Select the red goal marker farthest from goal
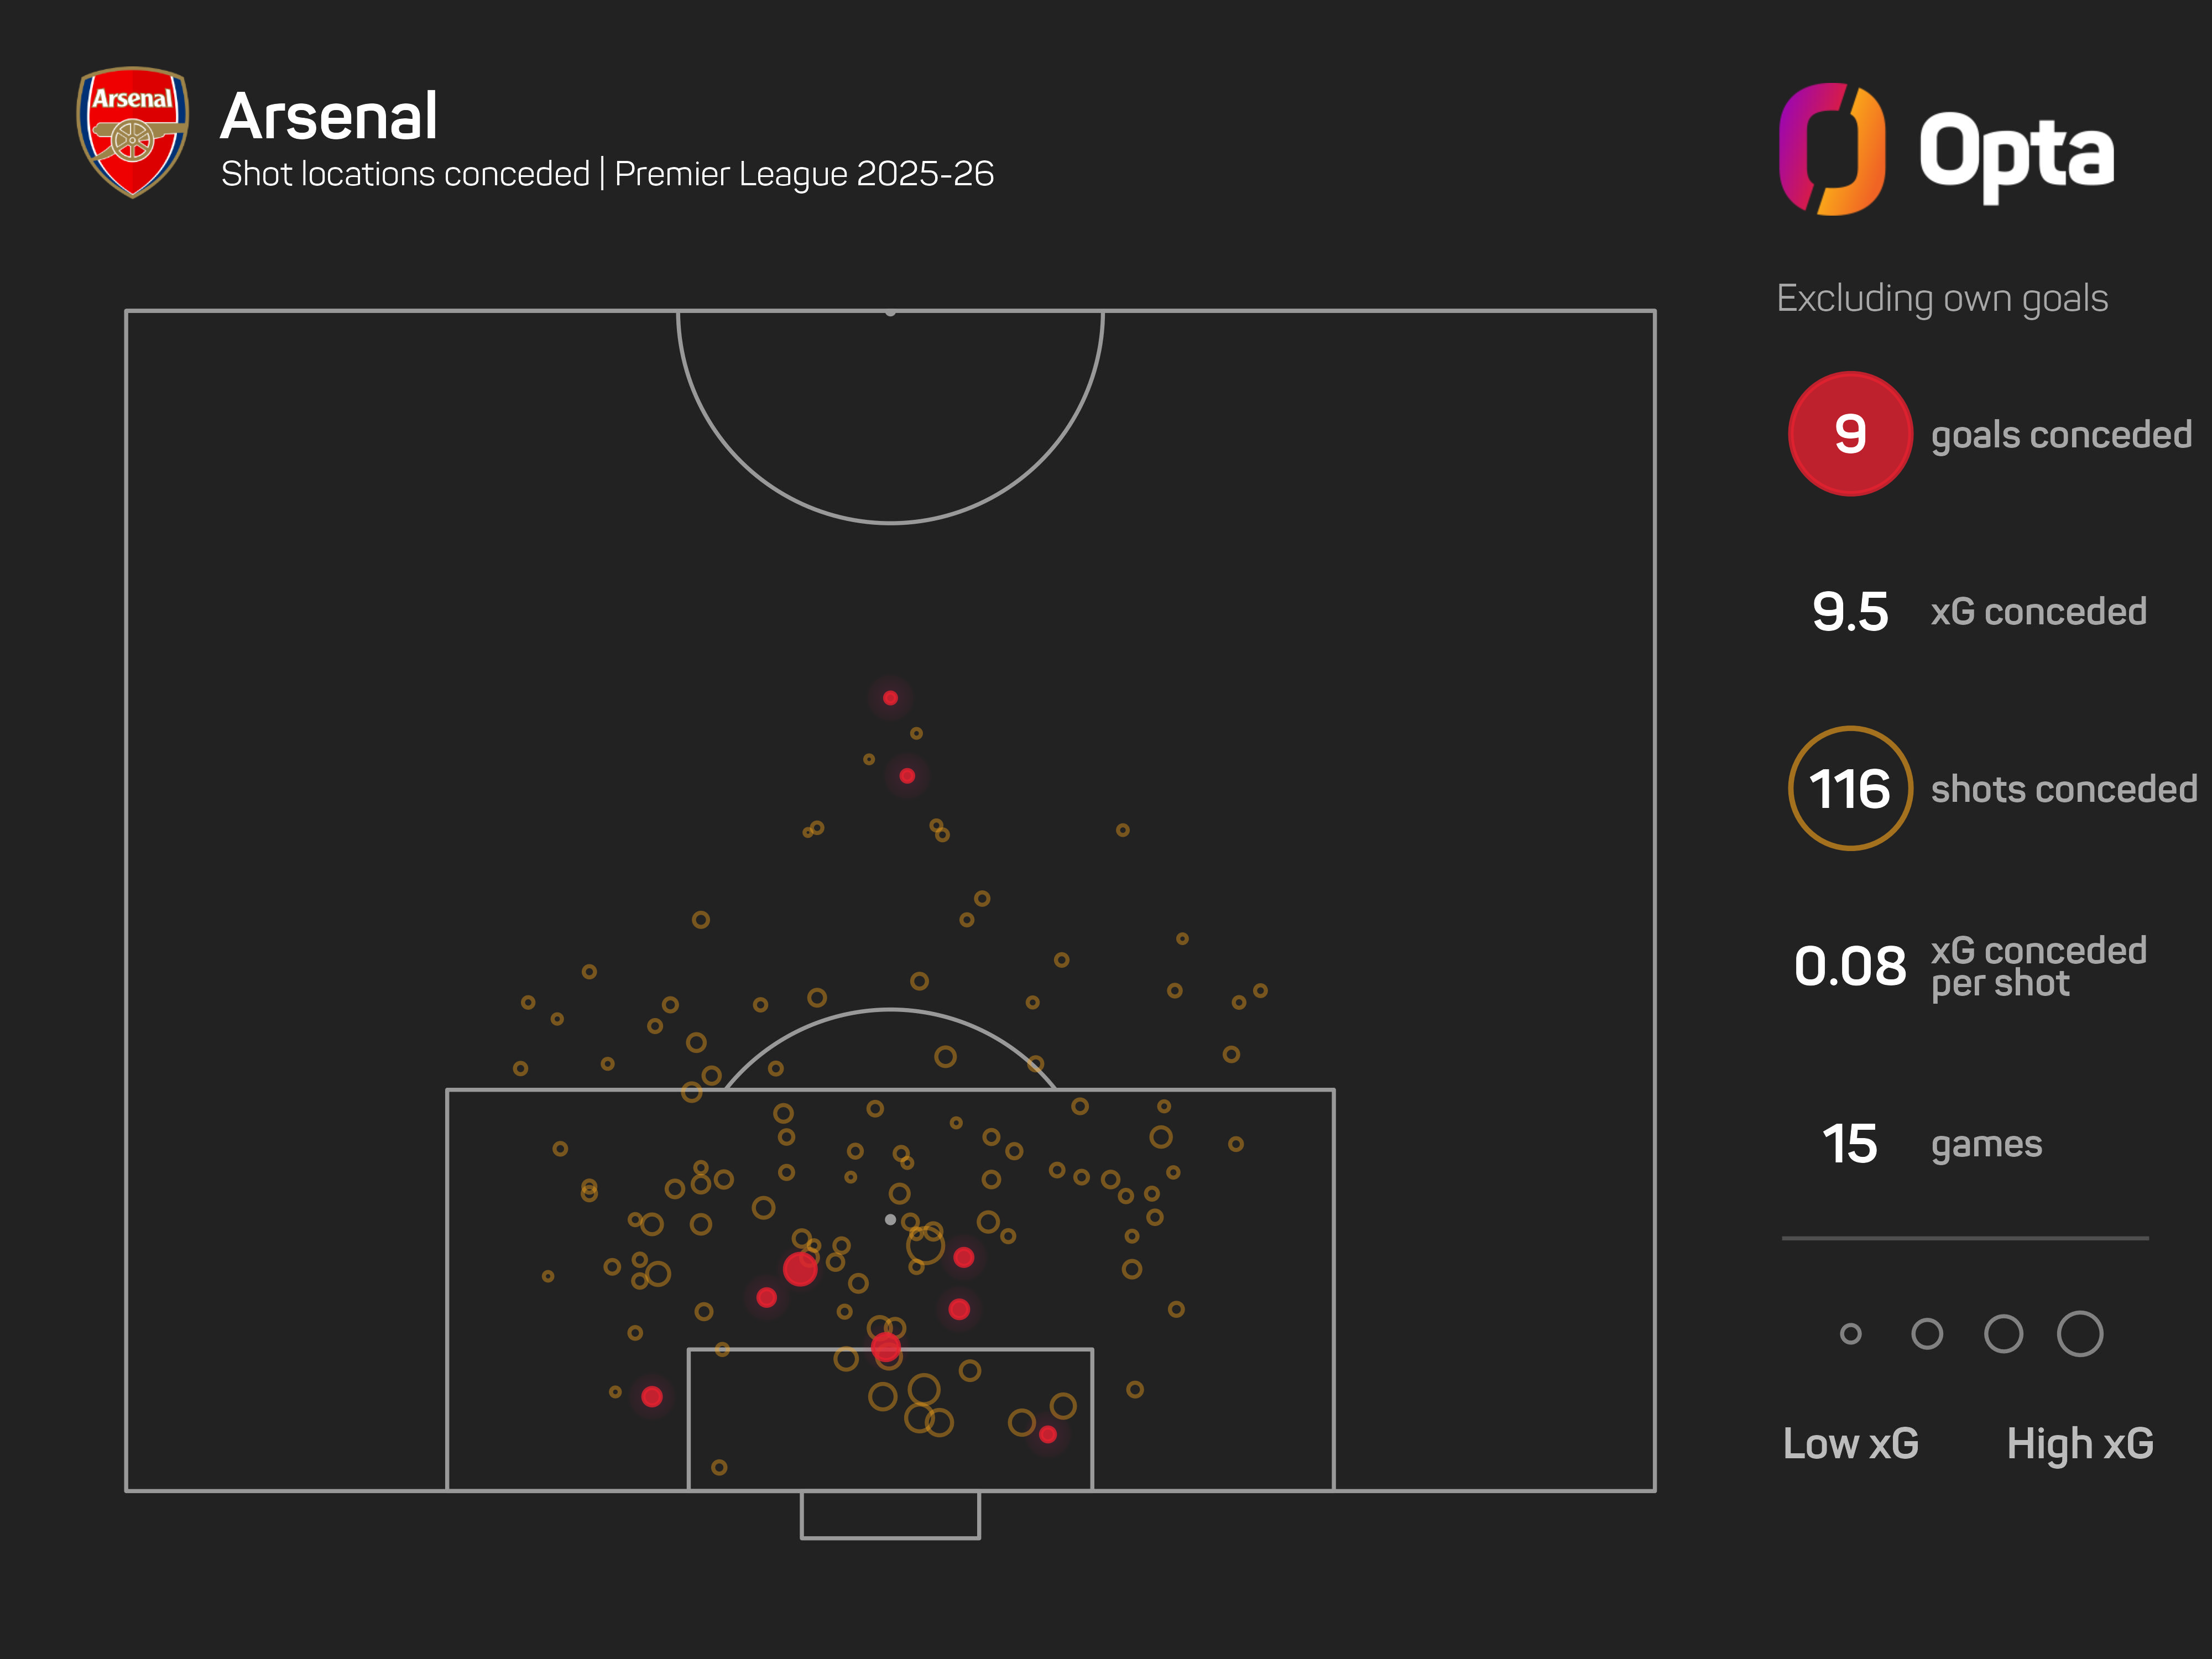 click(890, 698)
